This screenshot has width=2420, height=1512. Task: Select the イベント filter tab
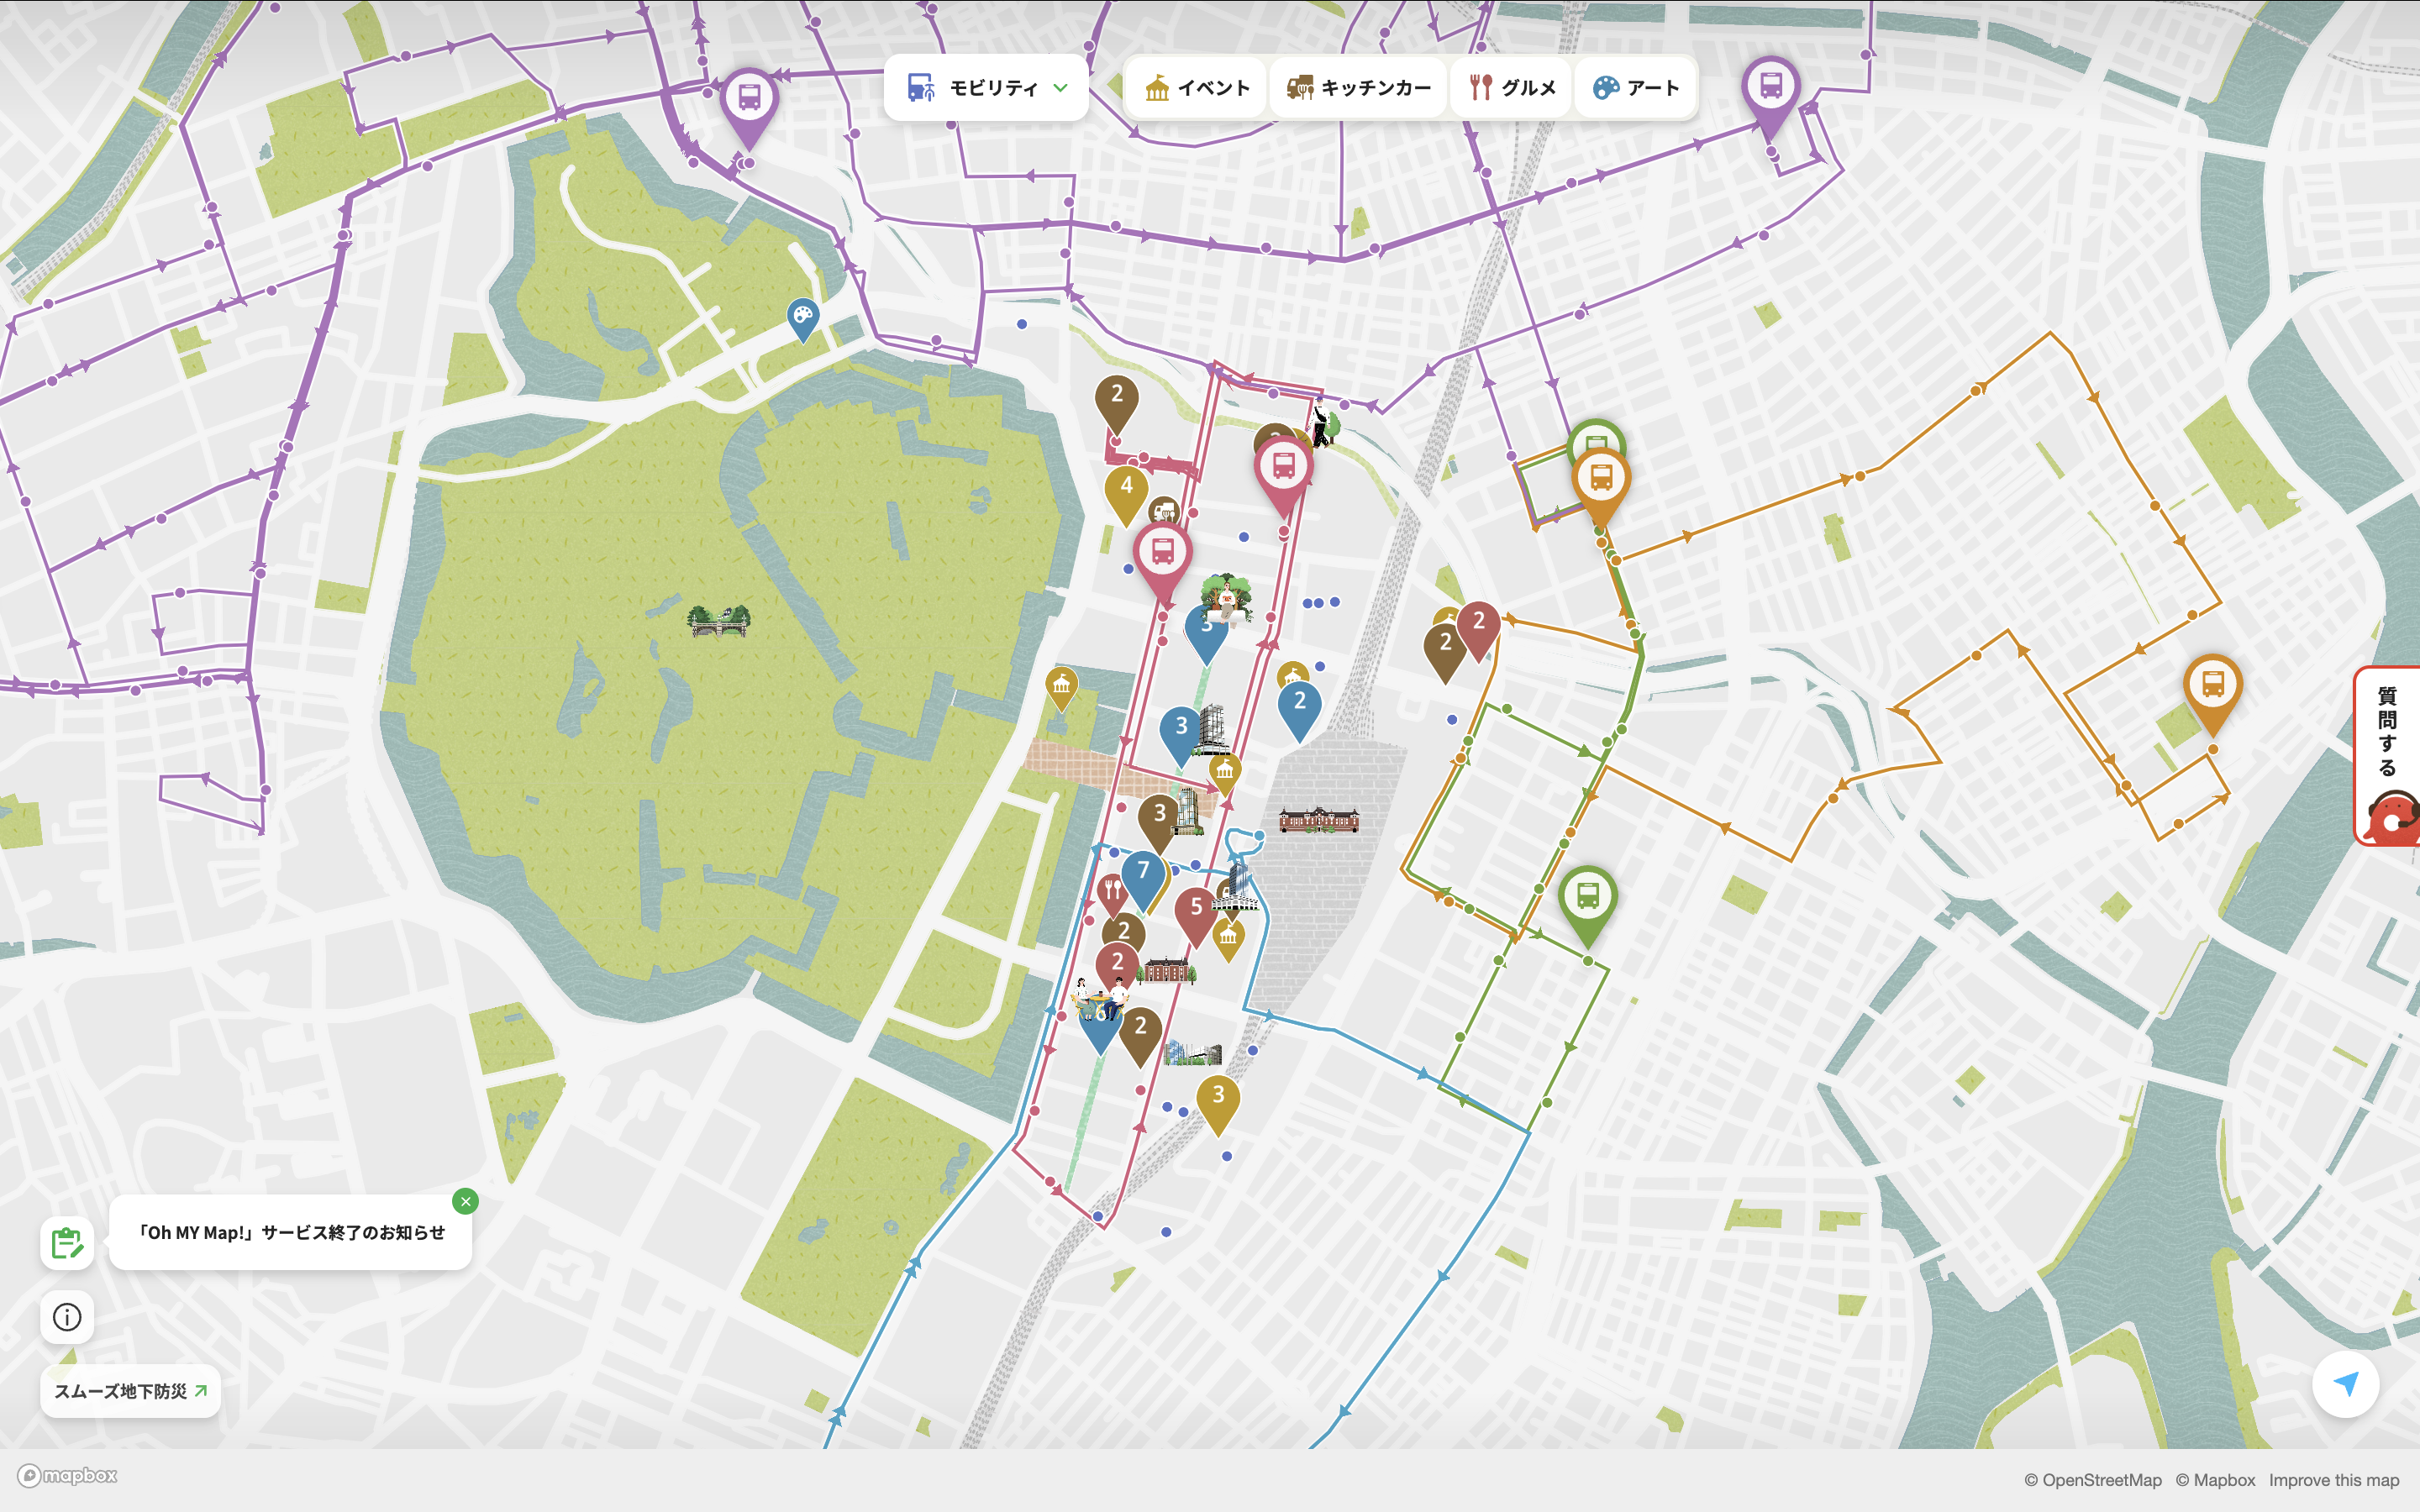1197,88
